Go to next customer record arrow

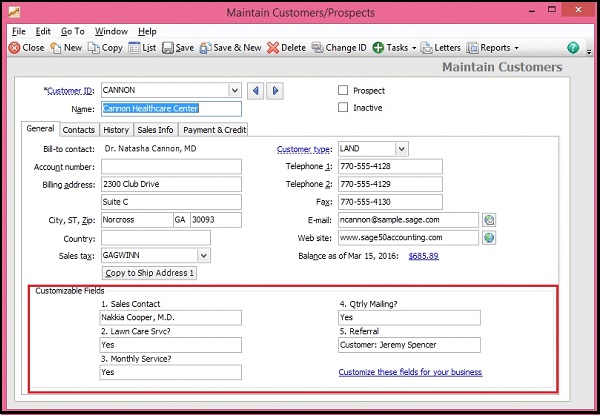(275, 91)
